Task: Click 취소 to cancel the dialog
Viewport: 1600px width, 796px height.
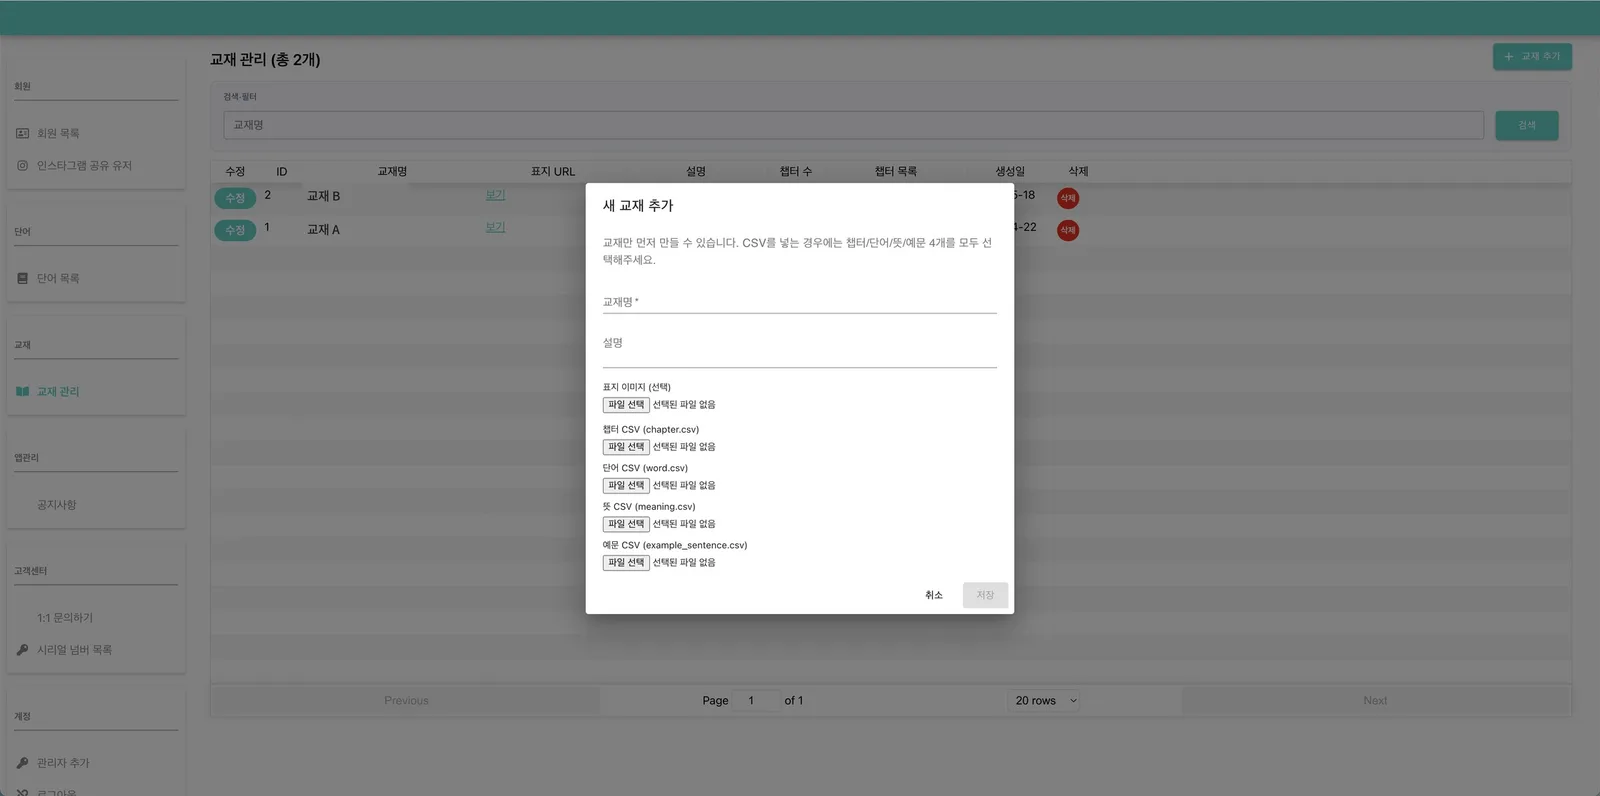Action: coord(934,595)
